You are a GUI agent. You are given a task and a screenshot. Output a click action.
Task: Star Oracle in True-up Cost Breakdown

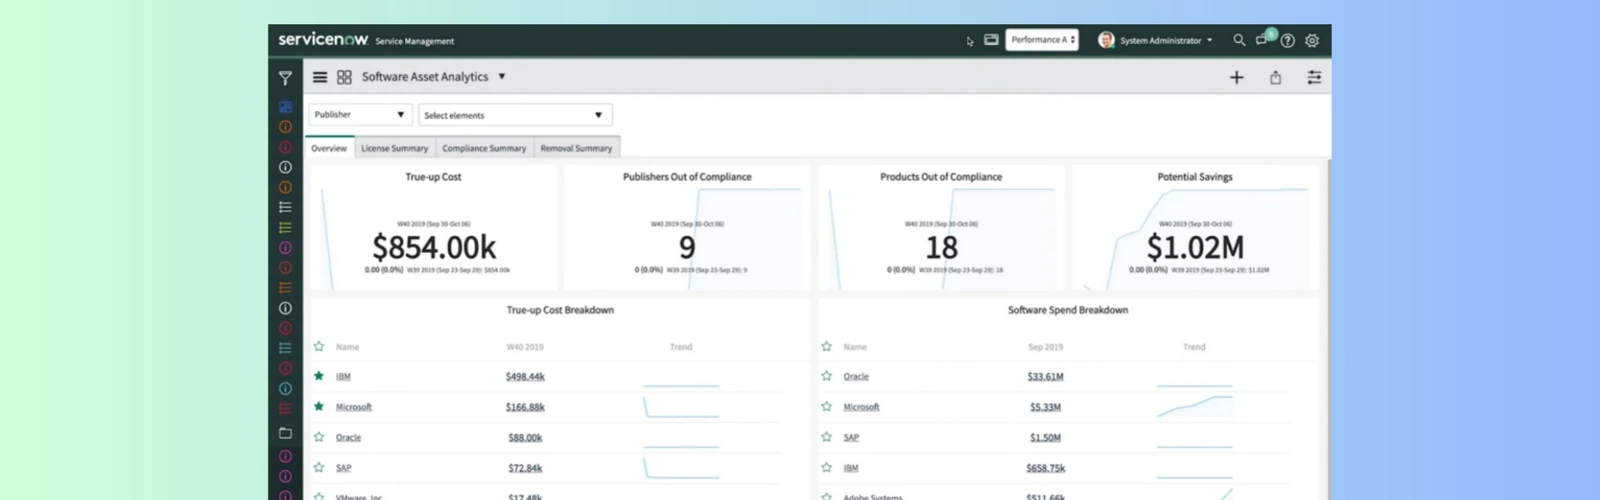click(319, 437)
